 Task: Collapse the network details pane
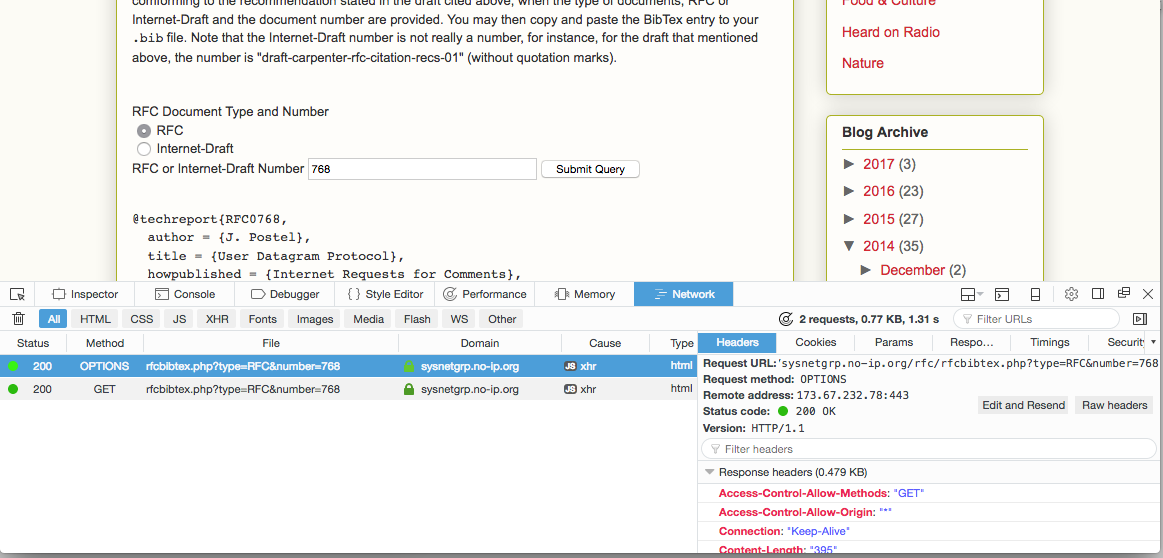tap(1140, 319)
